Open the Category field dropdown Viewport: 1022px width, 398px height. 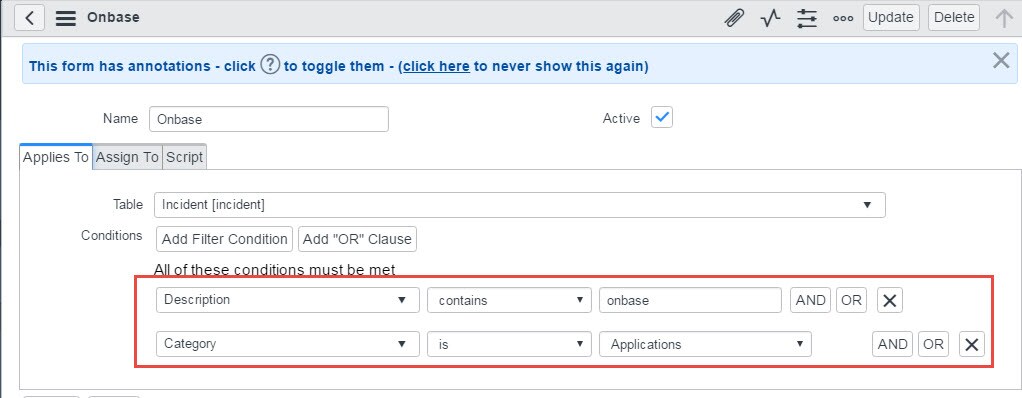(x=287, y=344)
